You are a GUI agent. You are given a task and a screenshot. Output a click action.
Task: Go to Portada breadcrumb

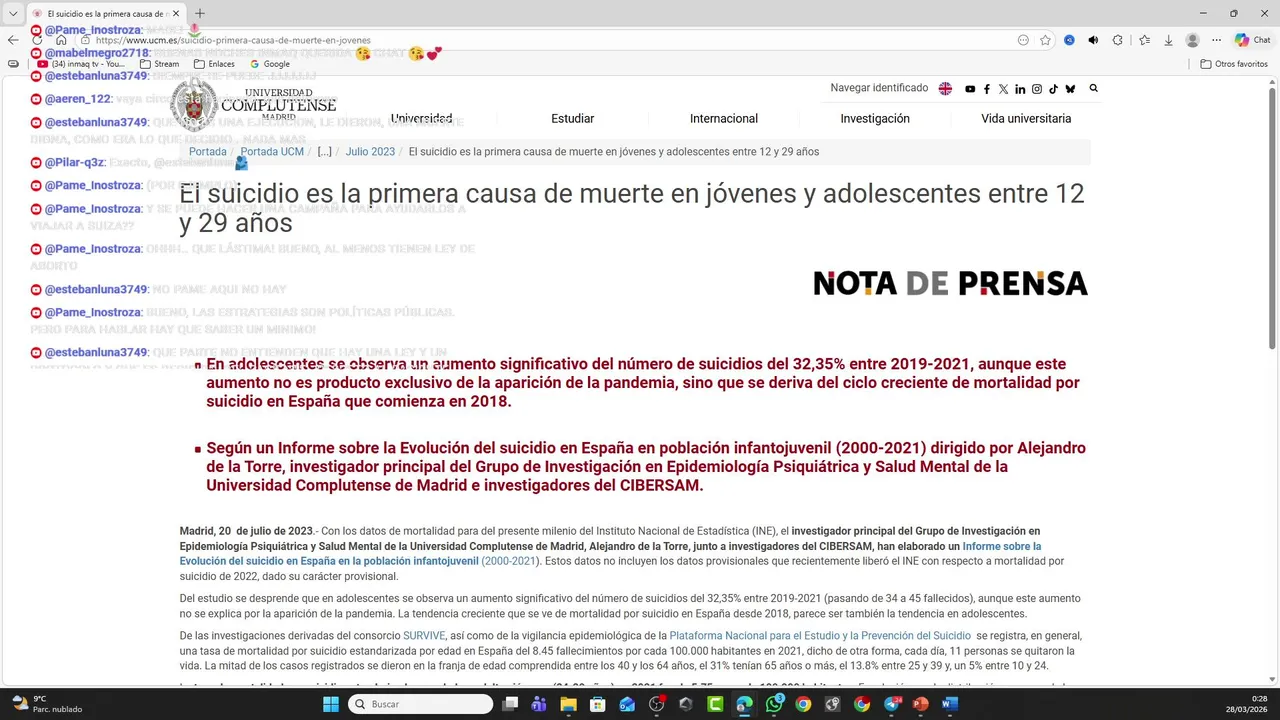click(208, 152)
